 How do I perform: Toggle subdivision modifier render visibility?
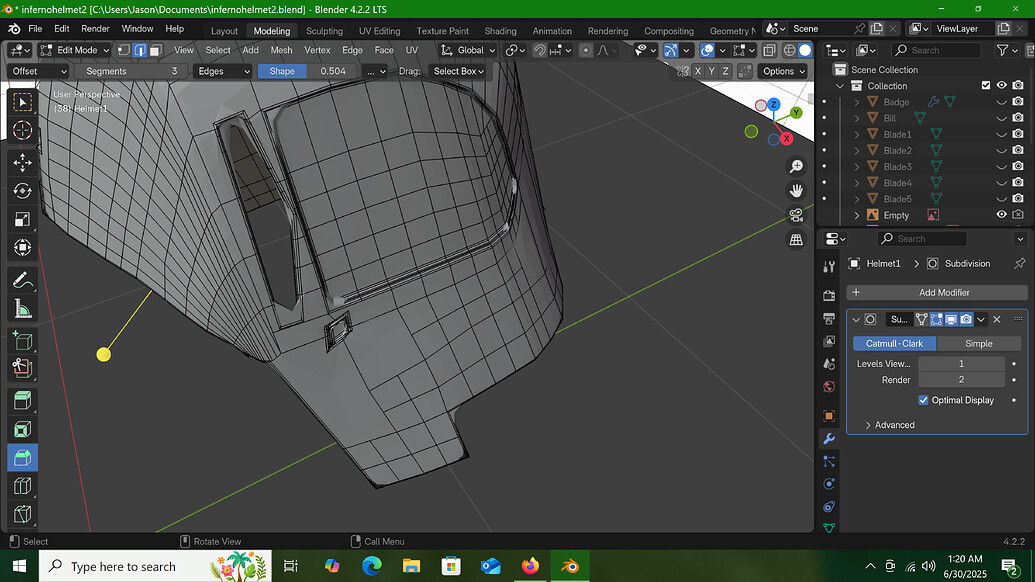pyautogui.click(x=966, y=319)
